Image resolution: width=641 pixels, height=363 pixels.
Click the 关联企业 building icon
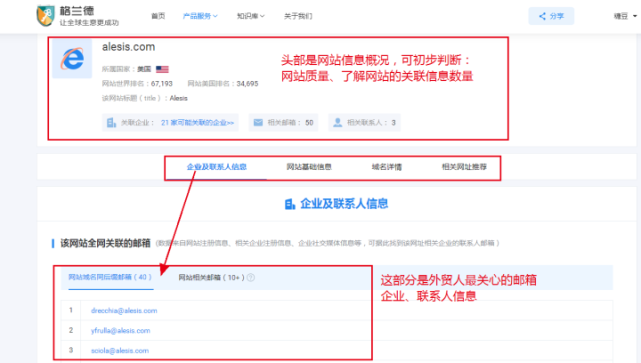pos(111,123)
